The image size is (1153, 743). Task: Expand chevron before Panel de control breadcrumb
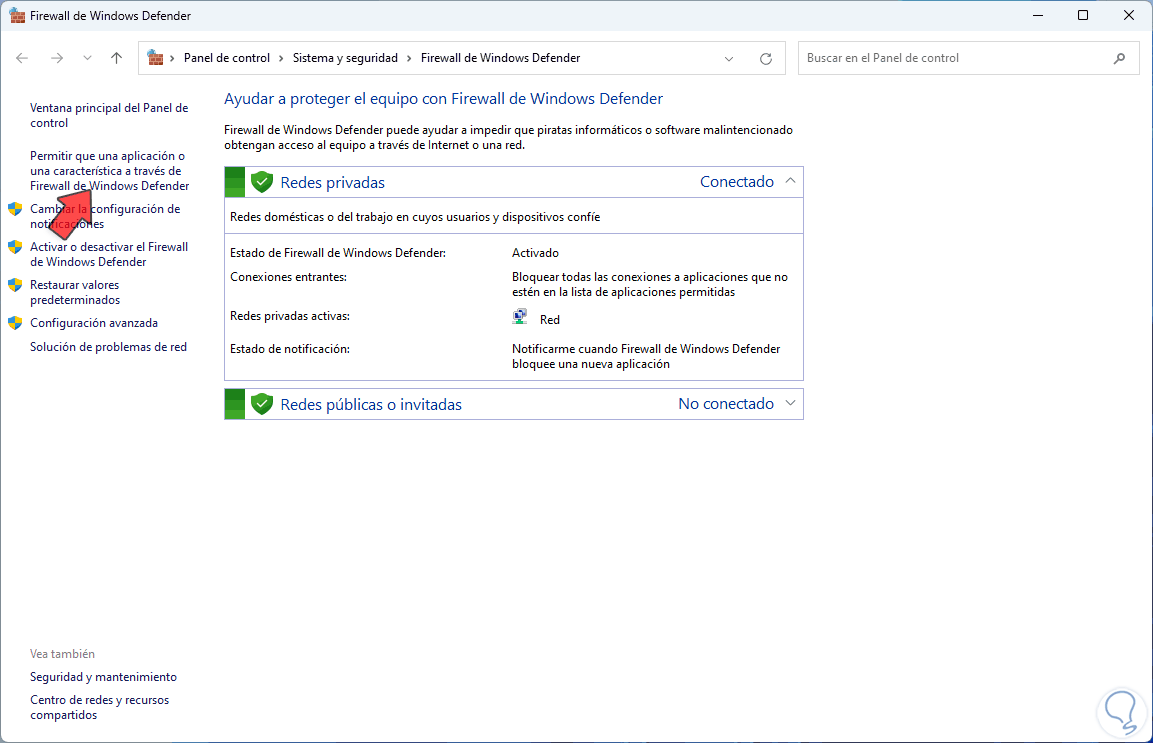point(173,58)
